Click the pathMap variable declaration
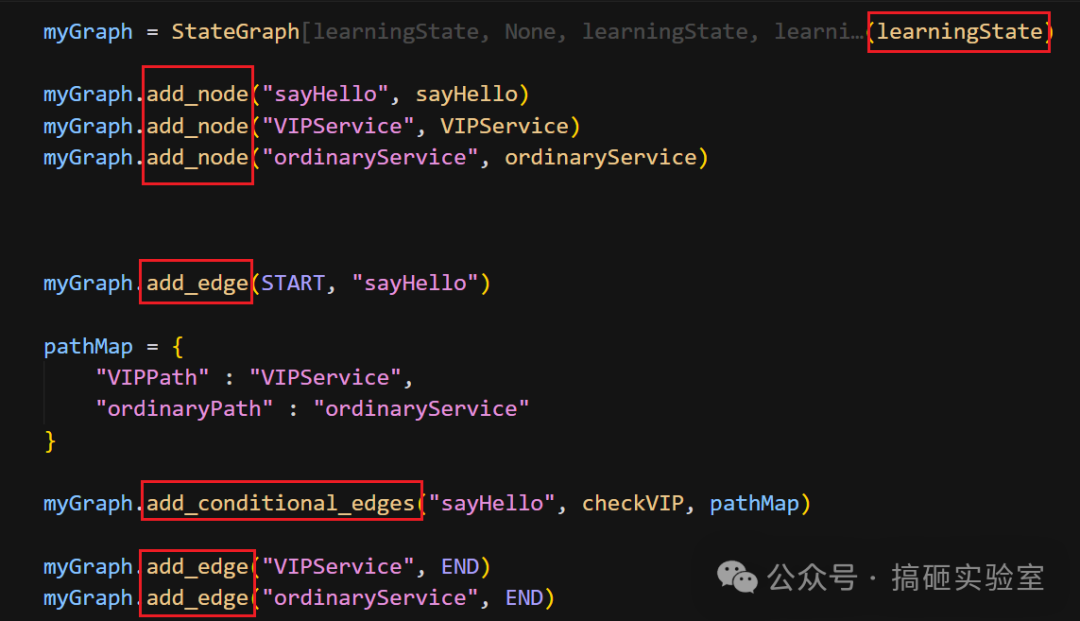This screenshot has width=1080, height=621. 87,346
